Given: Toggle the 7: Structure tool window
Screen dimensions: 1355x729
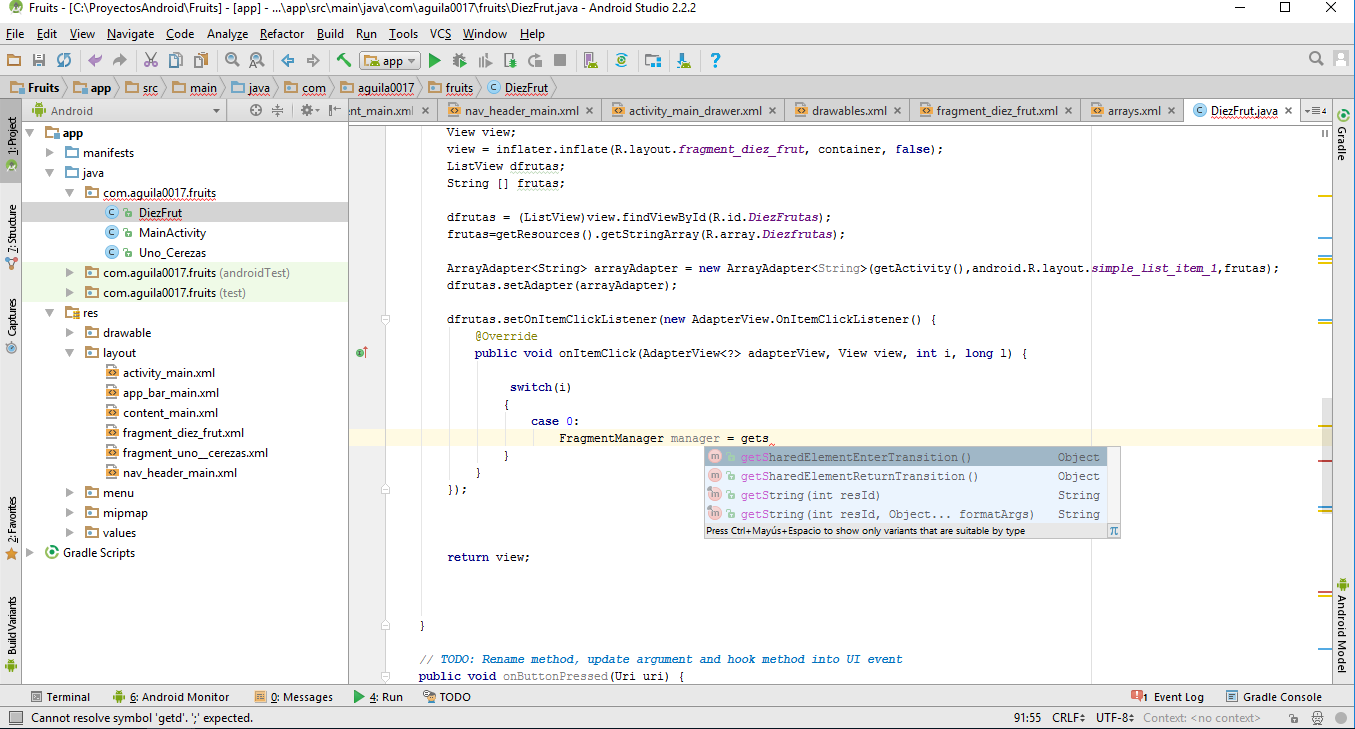Looking at the screenshot, I should [x=11, y=237].
